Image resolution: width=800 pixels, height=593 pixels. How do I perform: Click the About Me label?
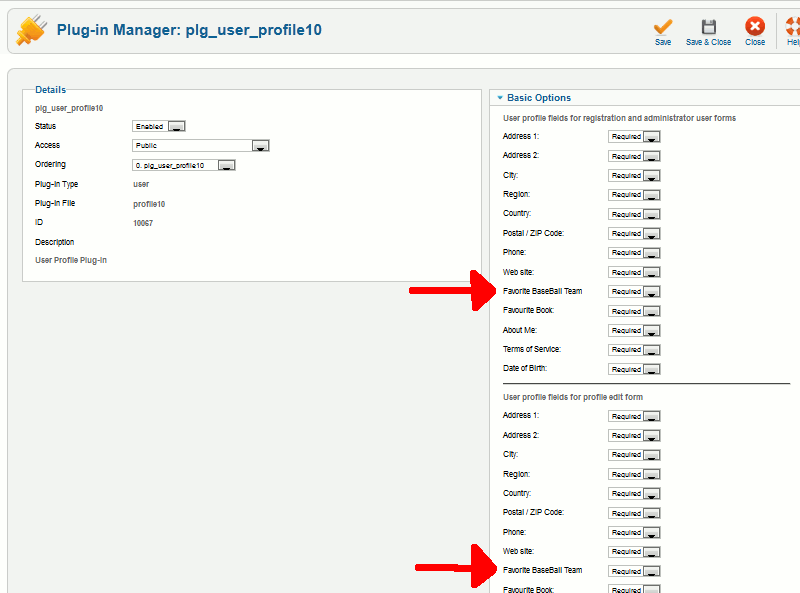coord(520,330)
